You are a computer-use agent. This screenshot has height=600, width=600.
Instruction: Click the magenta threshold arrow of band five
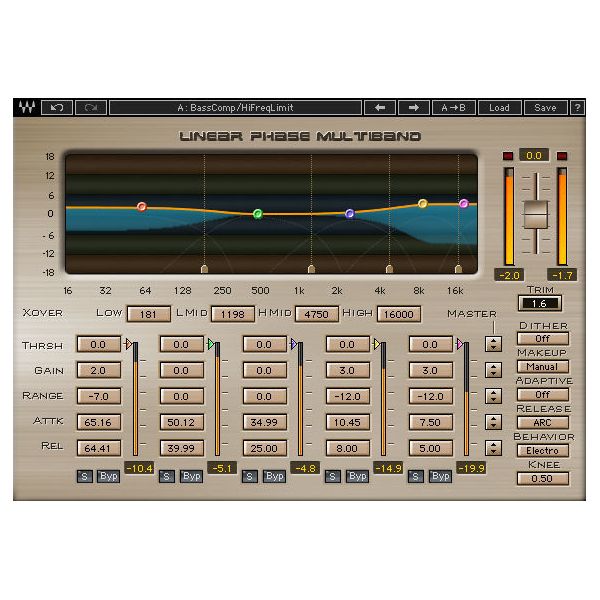(x=460, y=344)
